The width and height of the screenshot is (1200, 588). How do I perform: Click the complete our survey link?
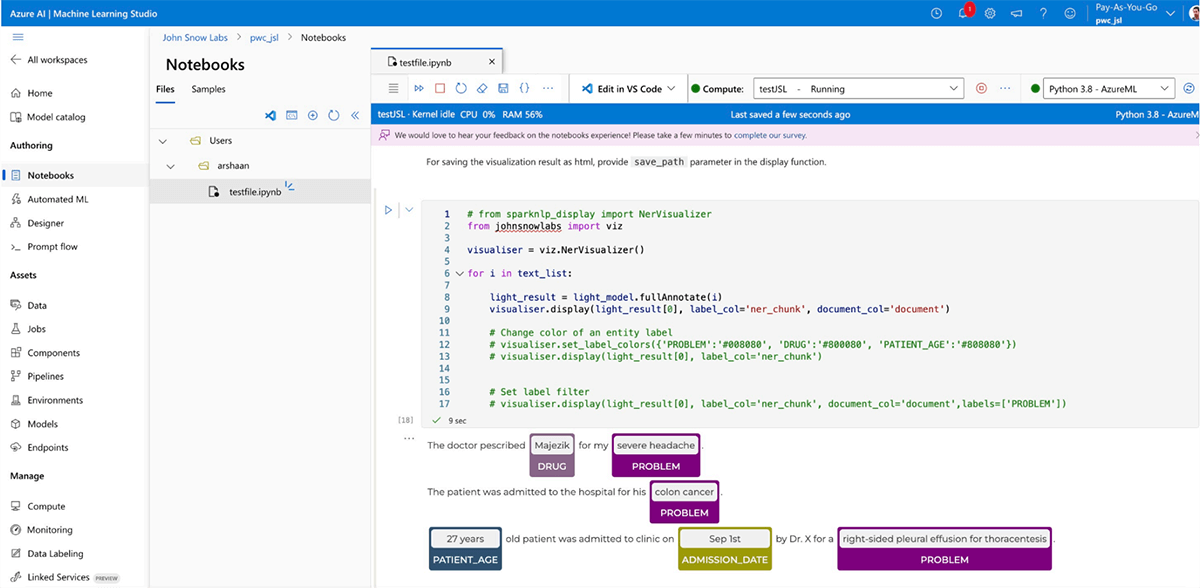tap(770, 135)
